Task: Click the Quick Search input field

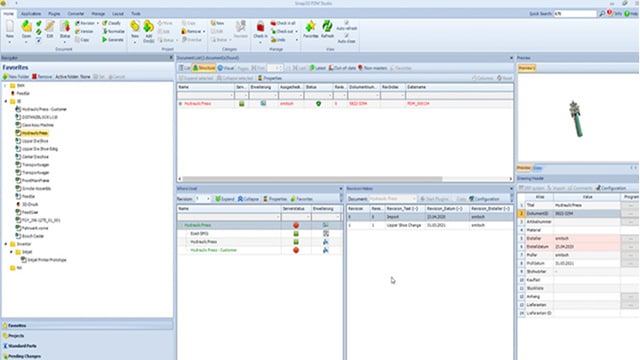Action: point(575,13)
